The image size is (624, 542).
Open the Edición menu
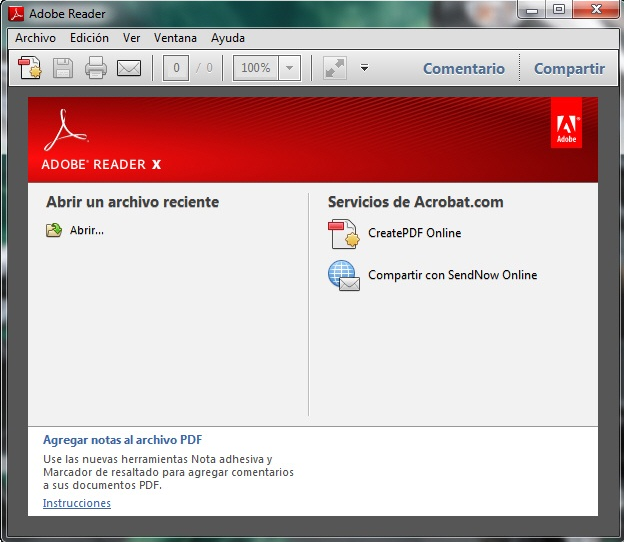tap(89, 38)
